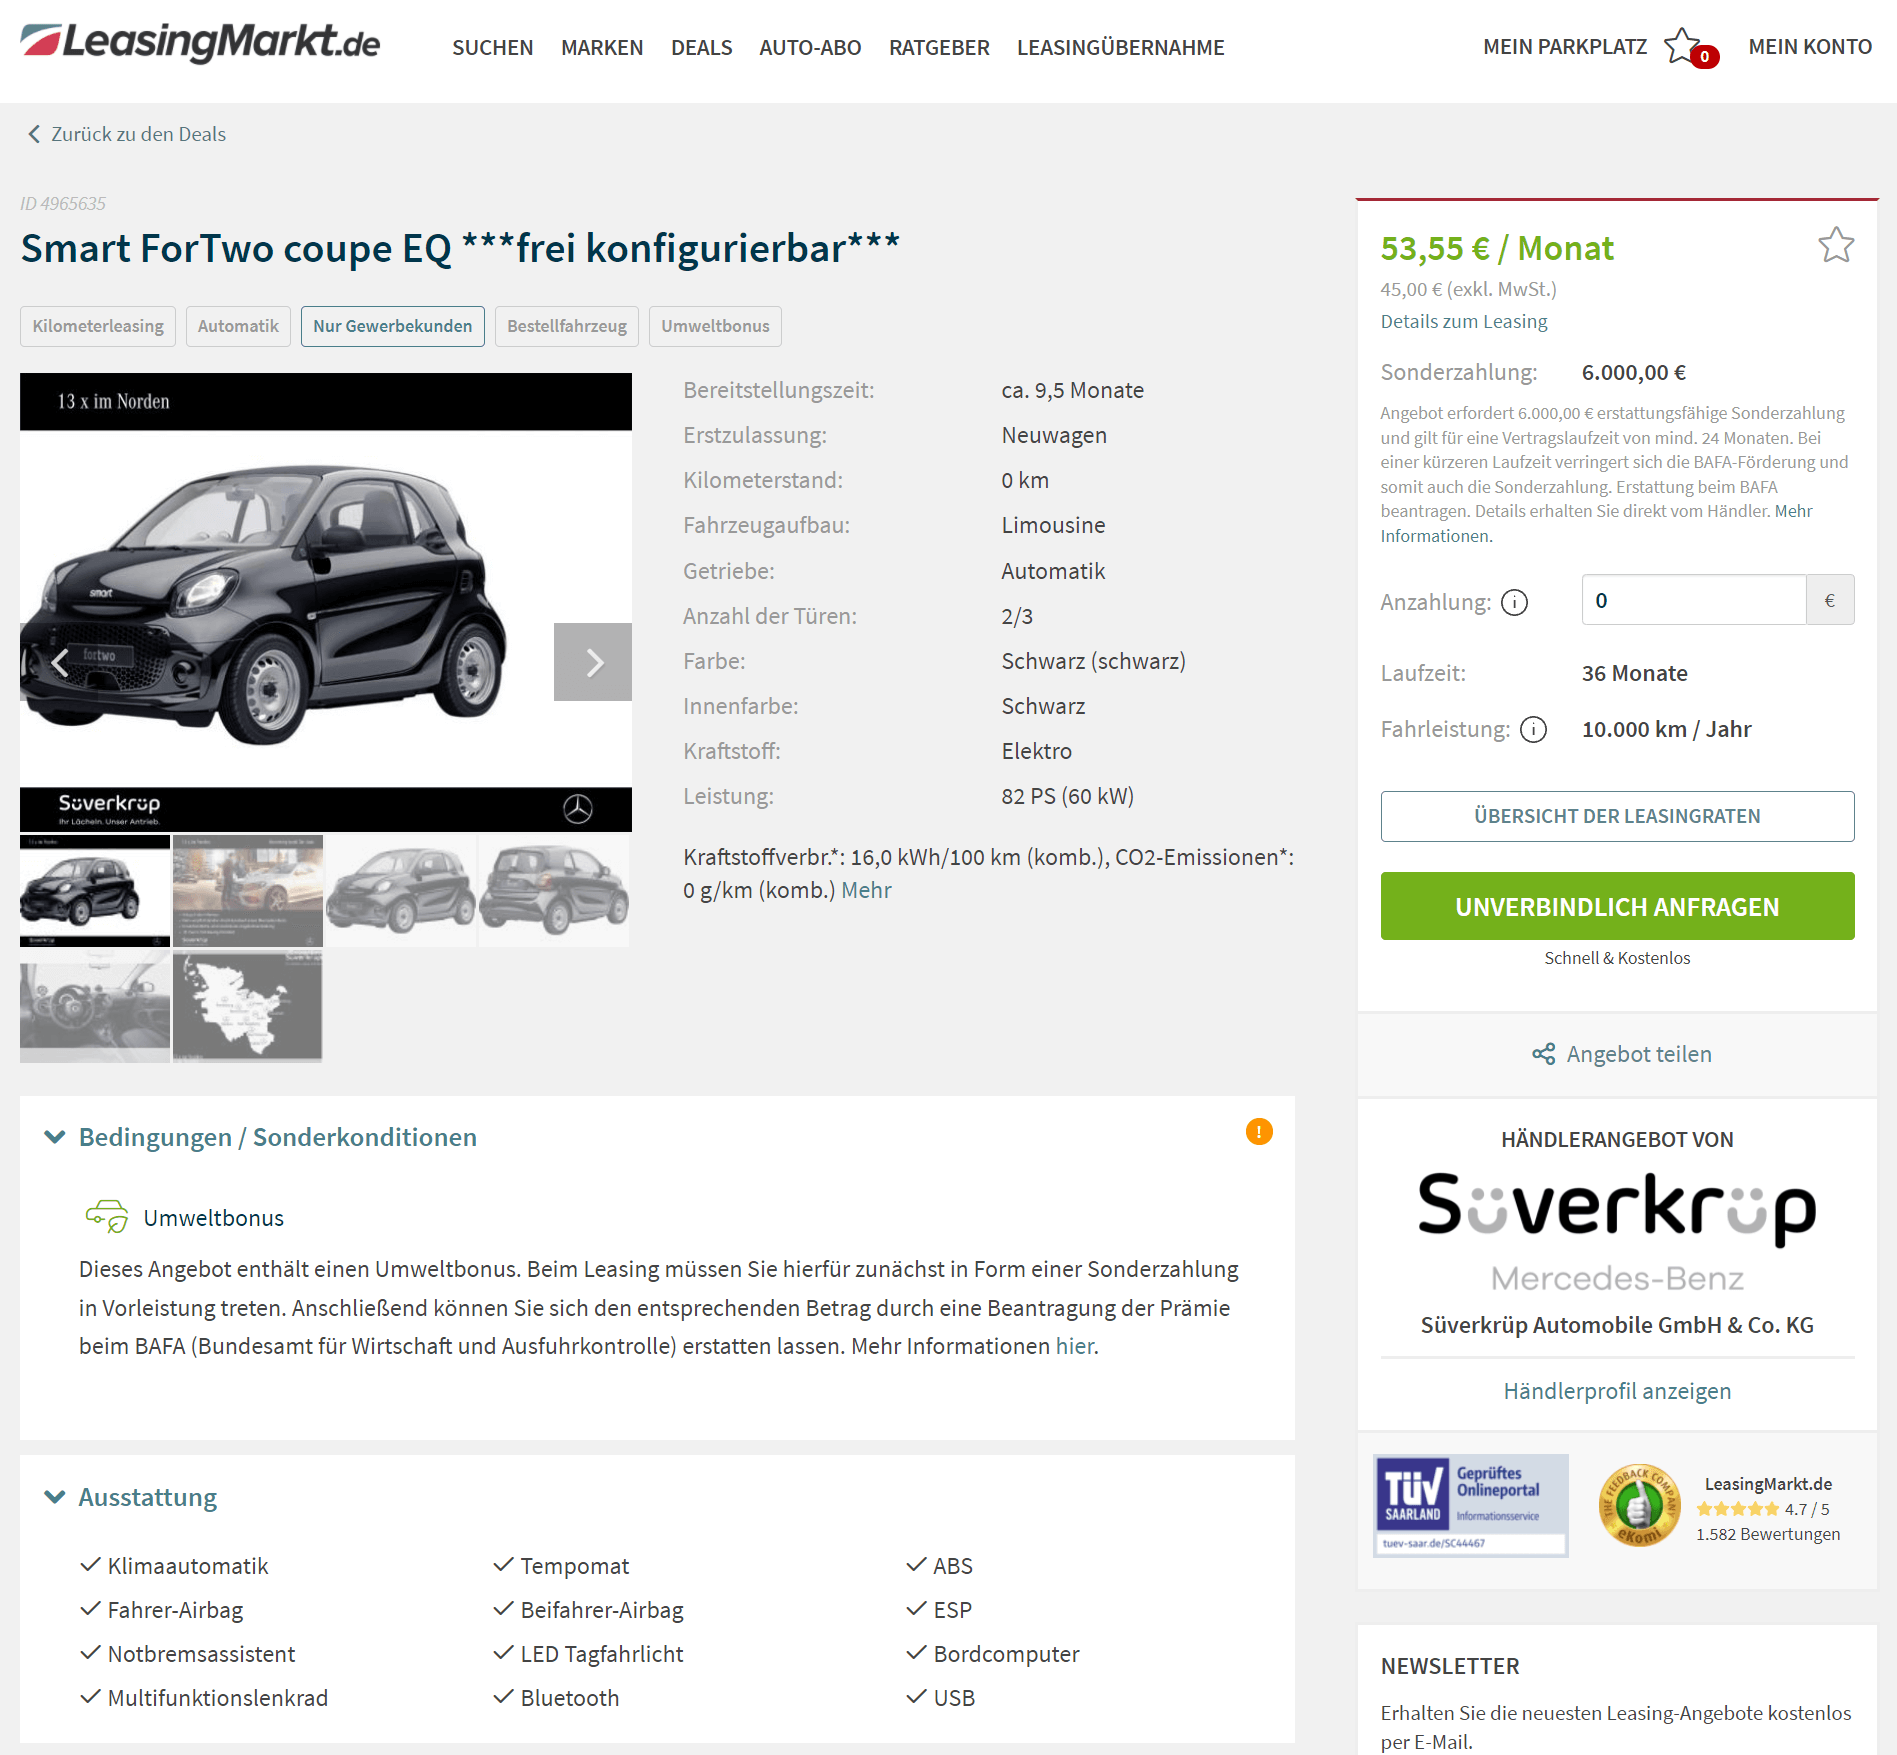Open the RATGEBER menu item
This screenshot has width=1897, height=1755.
click(x=939, y=48)
